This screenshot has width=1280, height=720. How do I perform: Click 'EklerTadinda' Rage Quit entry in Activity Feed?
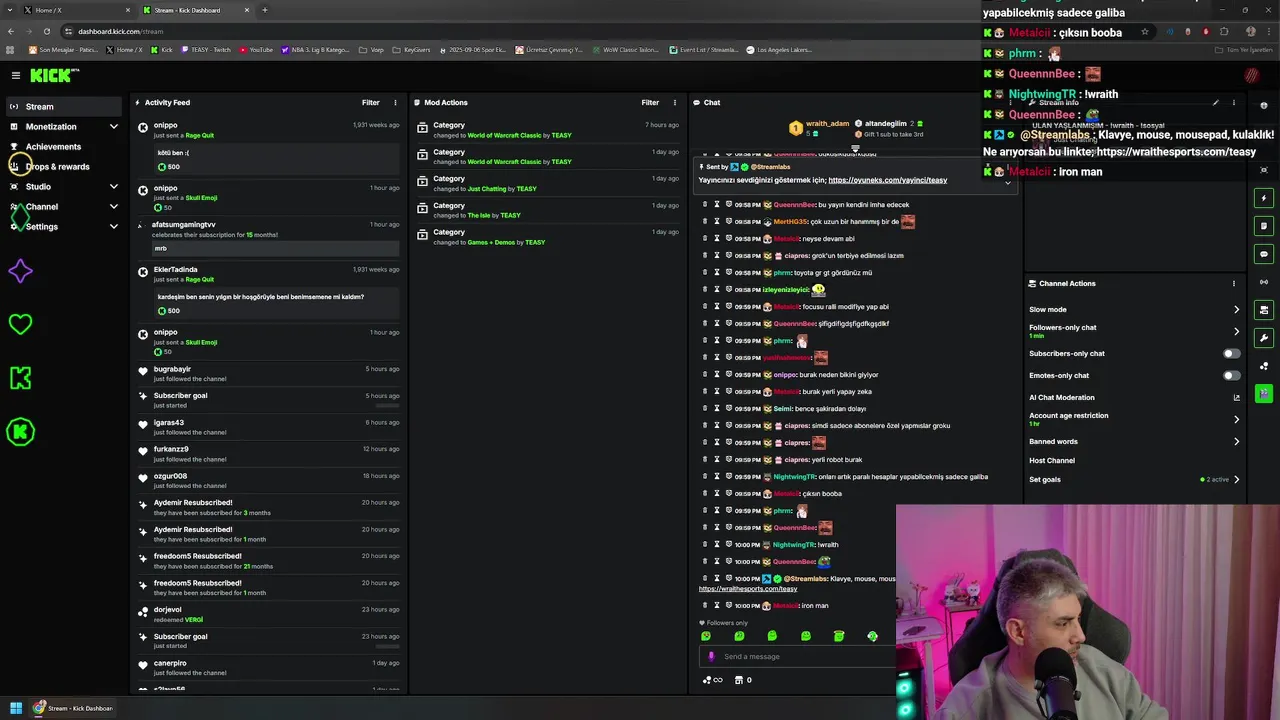[269, 289]
